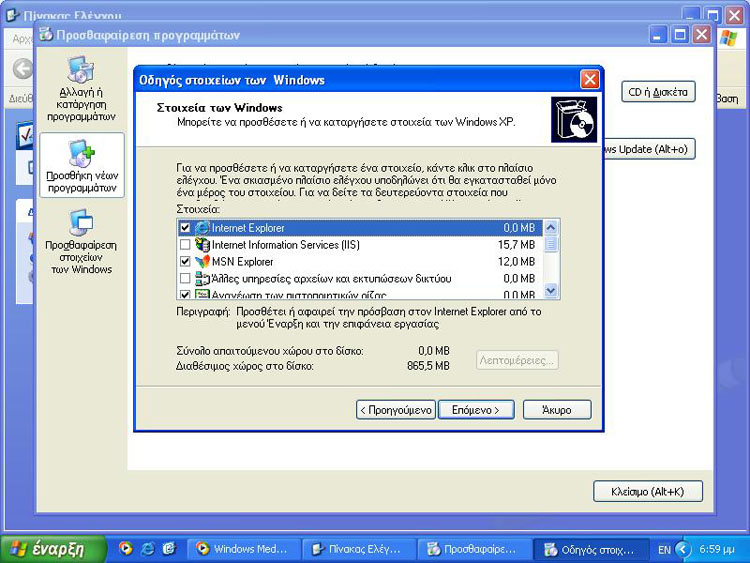This screenshot has height=563, width=750.
Task: Uncheck the MSN Explorer checkbox
Action: click(185, 262)
